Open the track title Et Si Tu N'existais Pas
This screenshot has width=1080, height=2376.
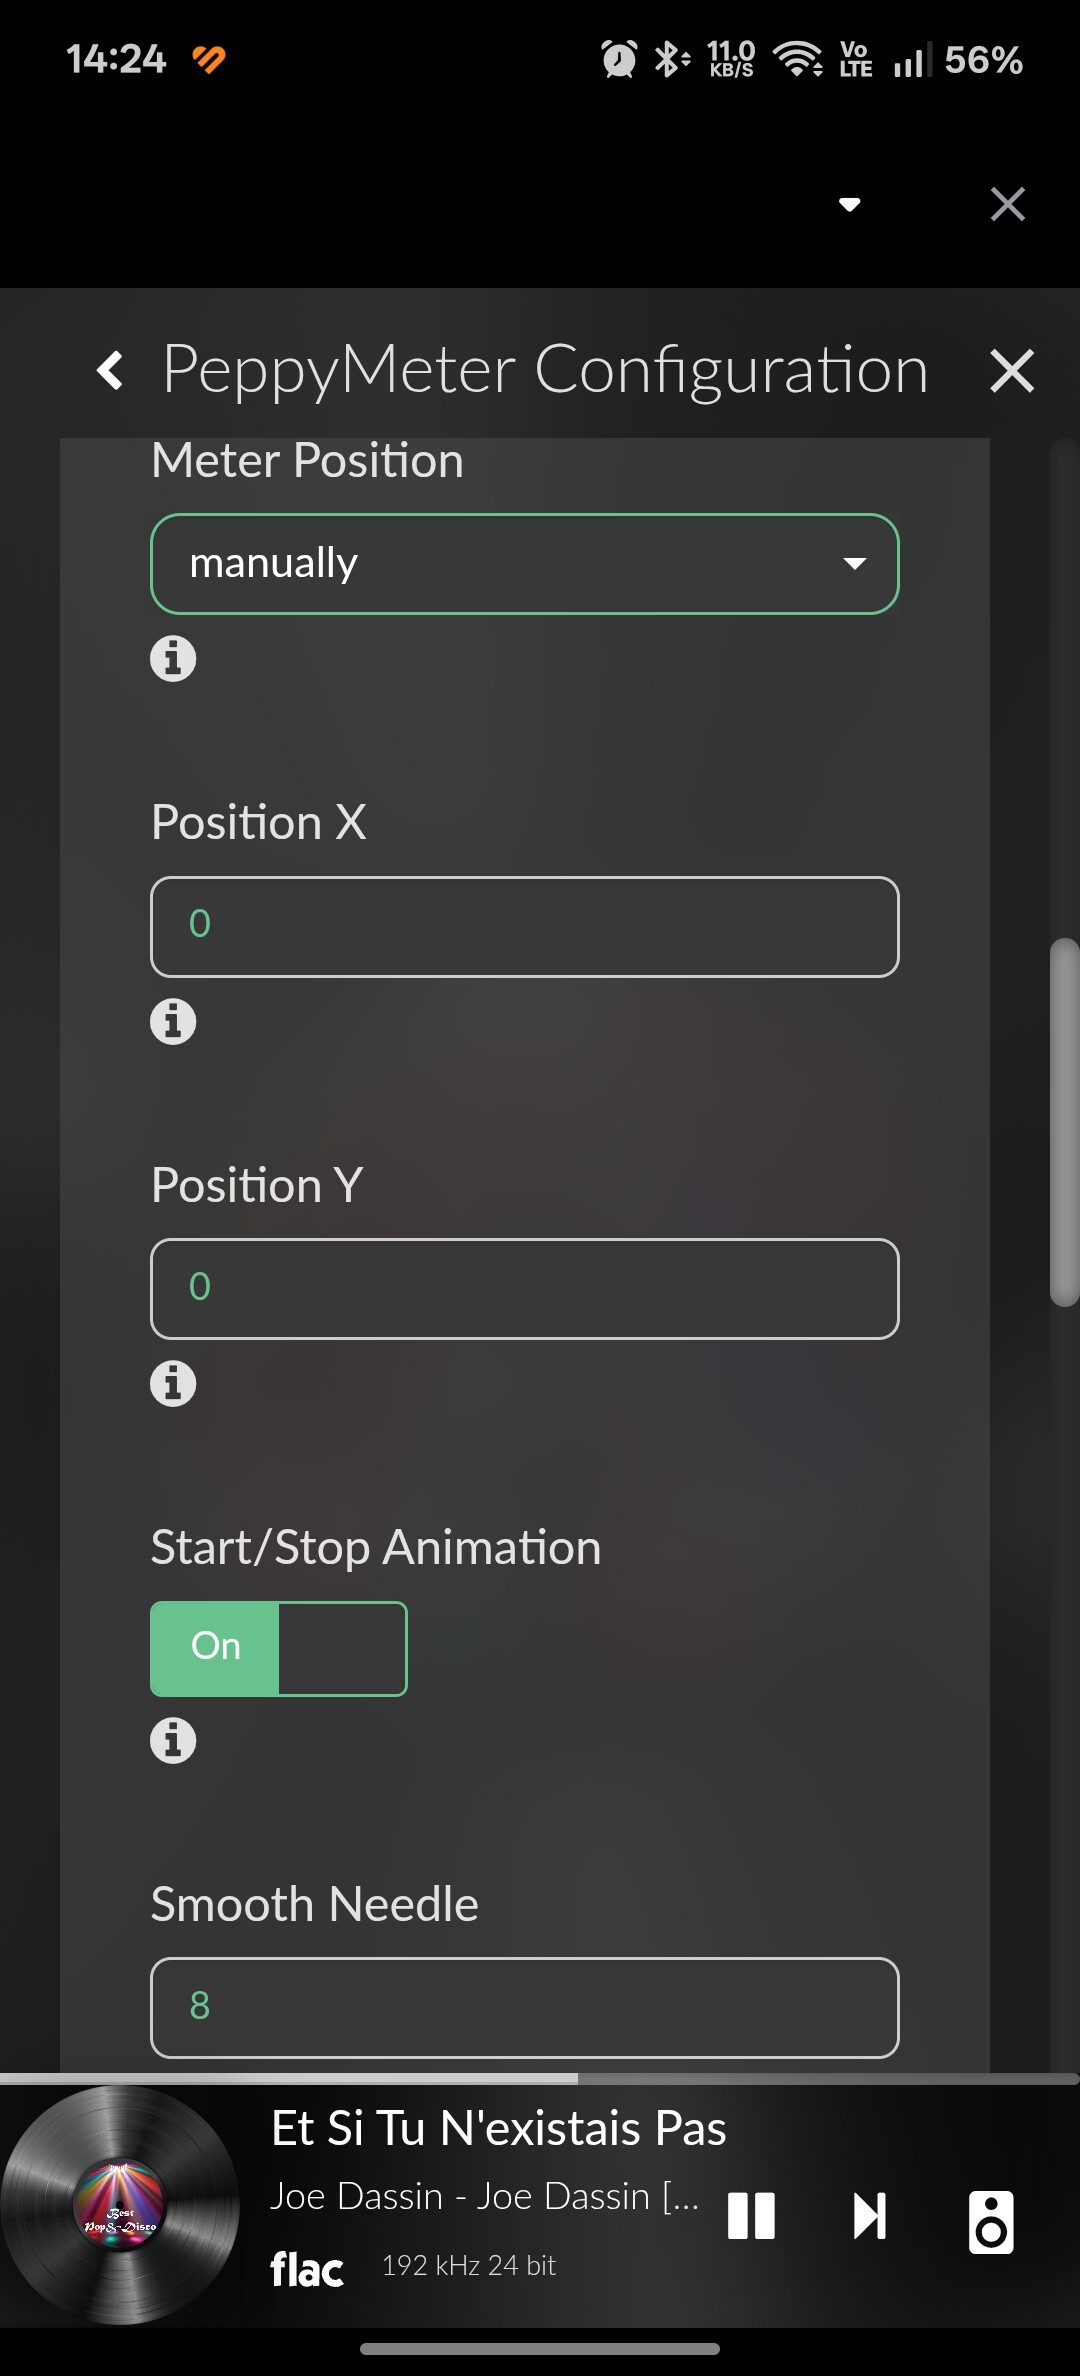498,2129
